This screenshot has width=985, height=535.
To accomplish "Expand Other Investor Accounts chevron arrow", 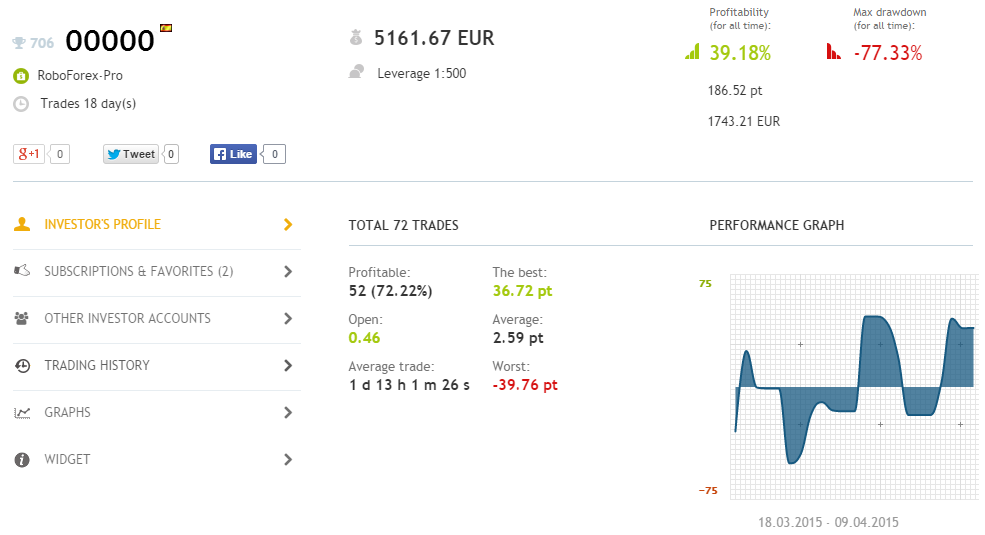I will (288, 318).
